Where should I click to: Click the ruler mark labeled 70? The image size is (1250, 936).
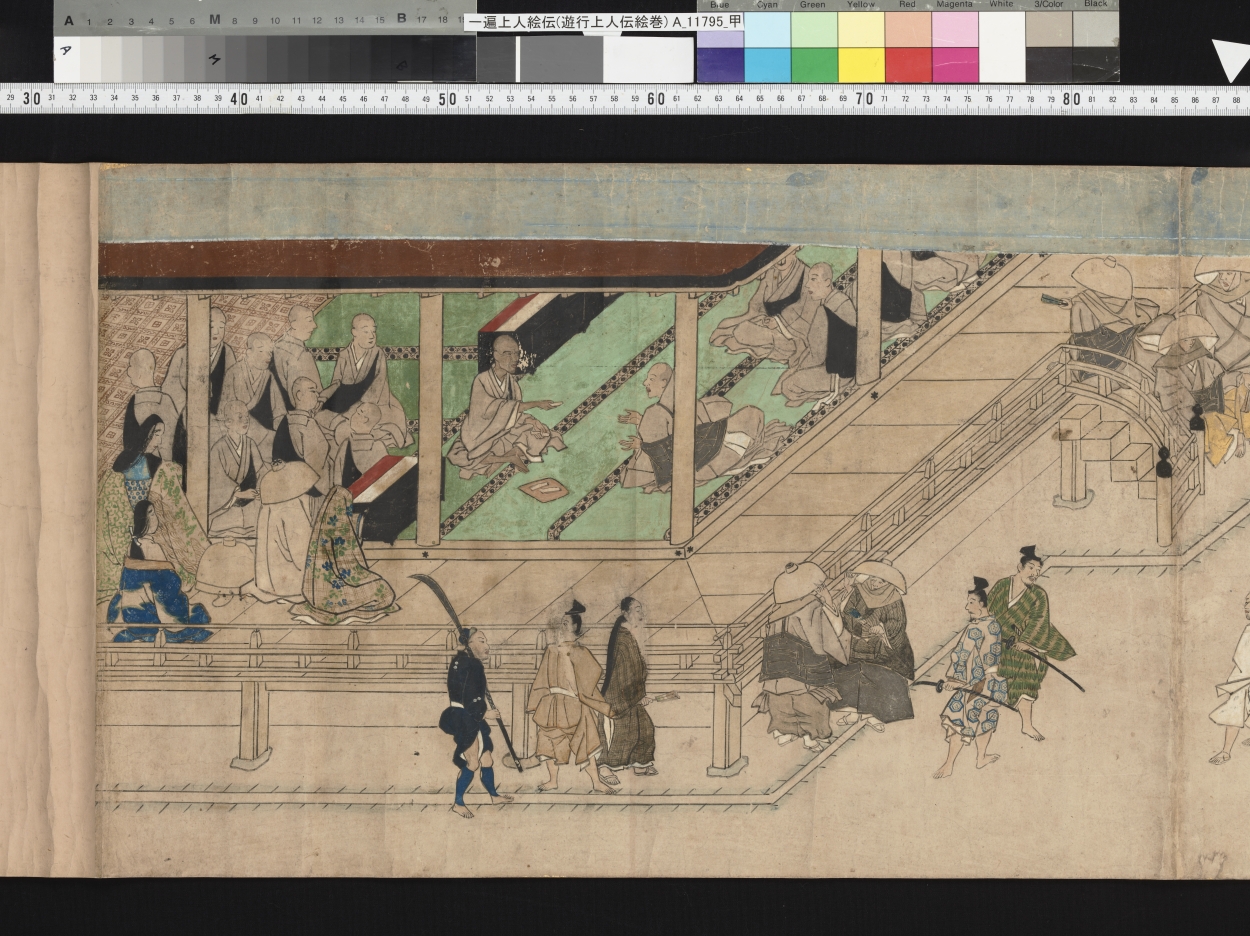tap(864, 98)
